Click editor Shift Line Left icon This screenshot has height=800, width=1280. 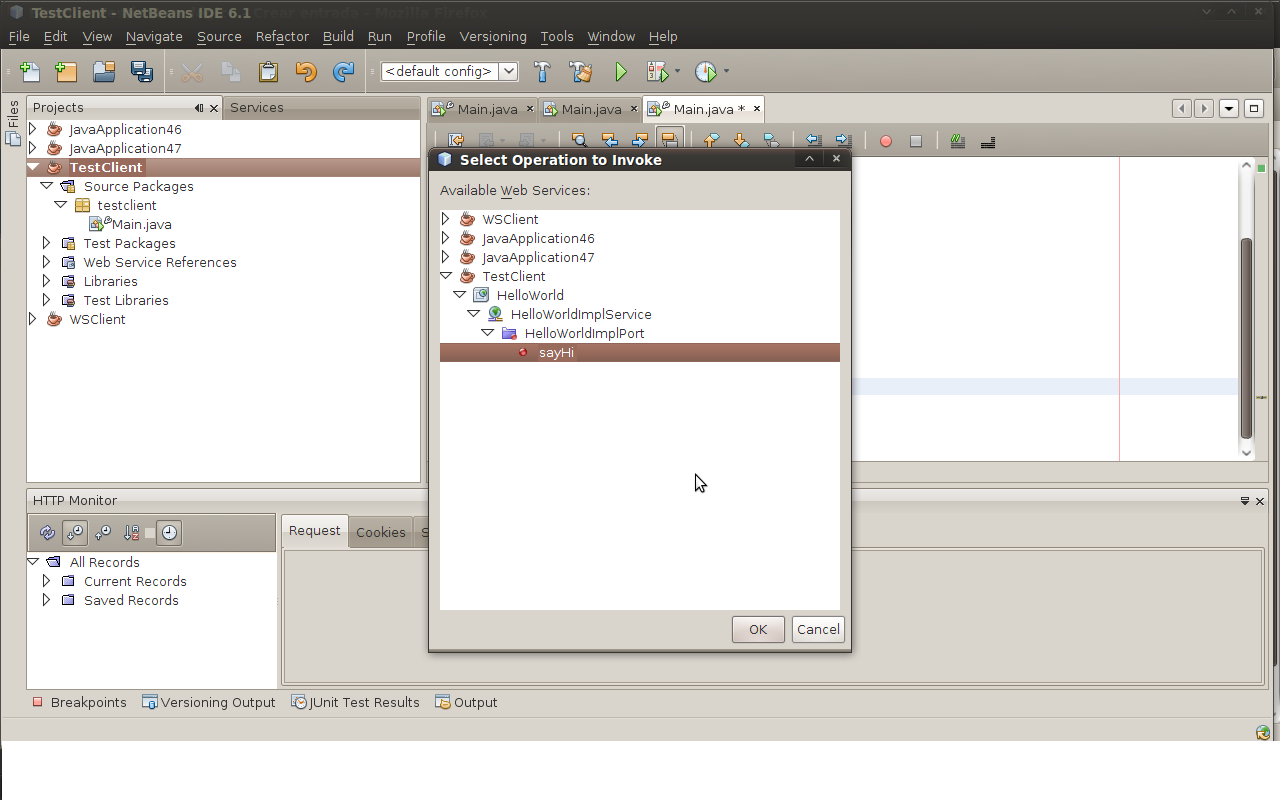(x=813, y=141)
